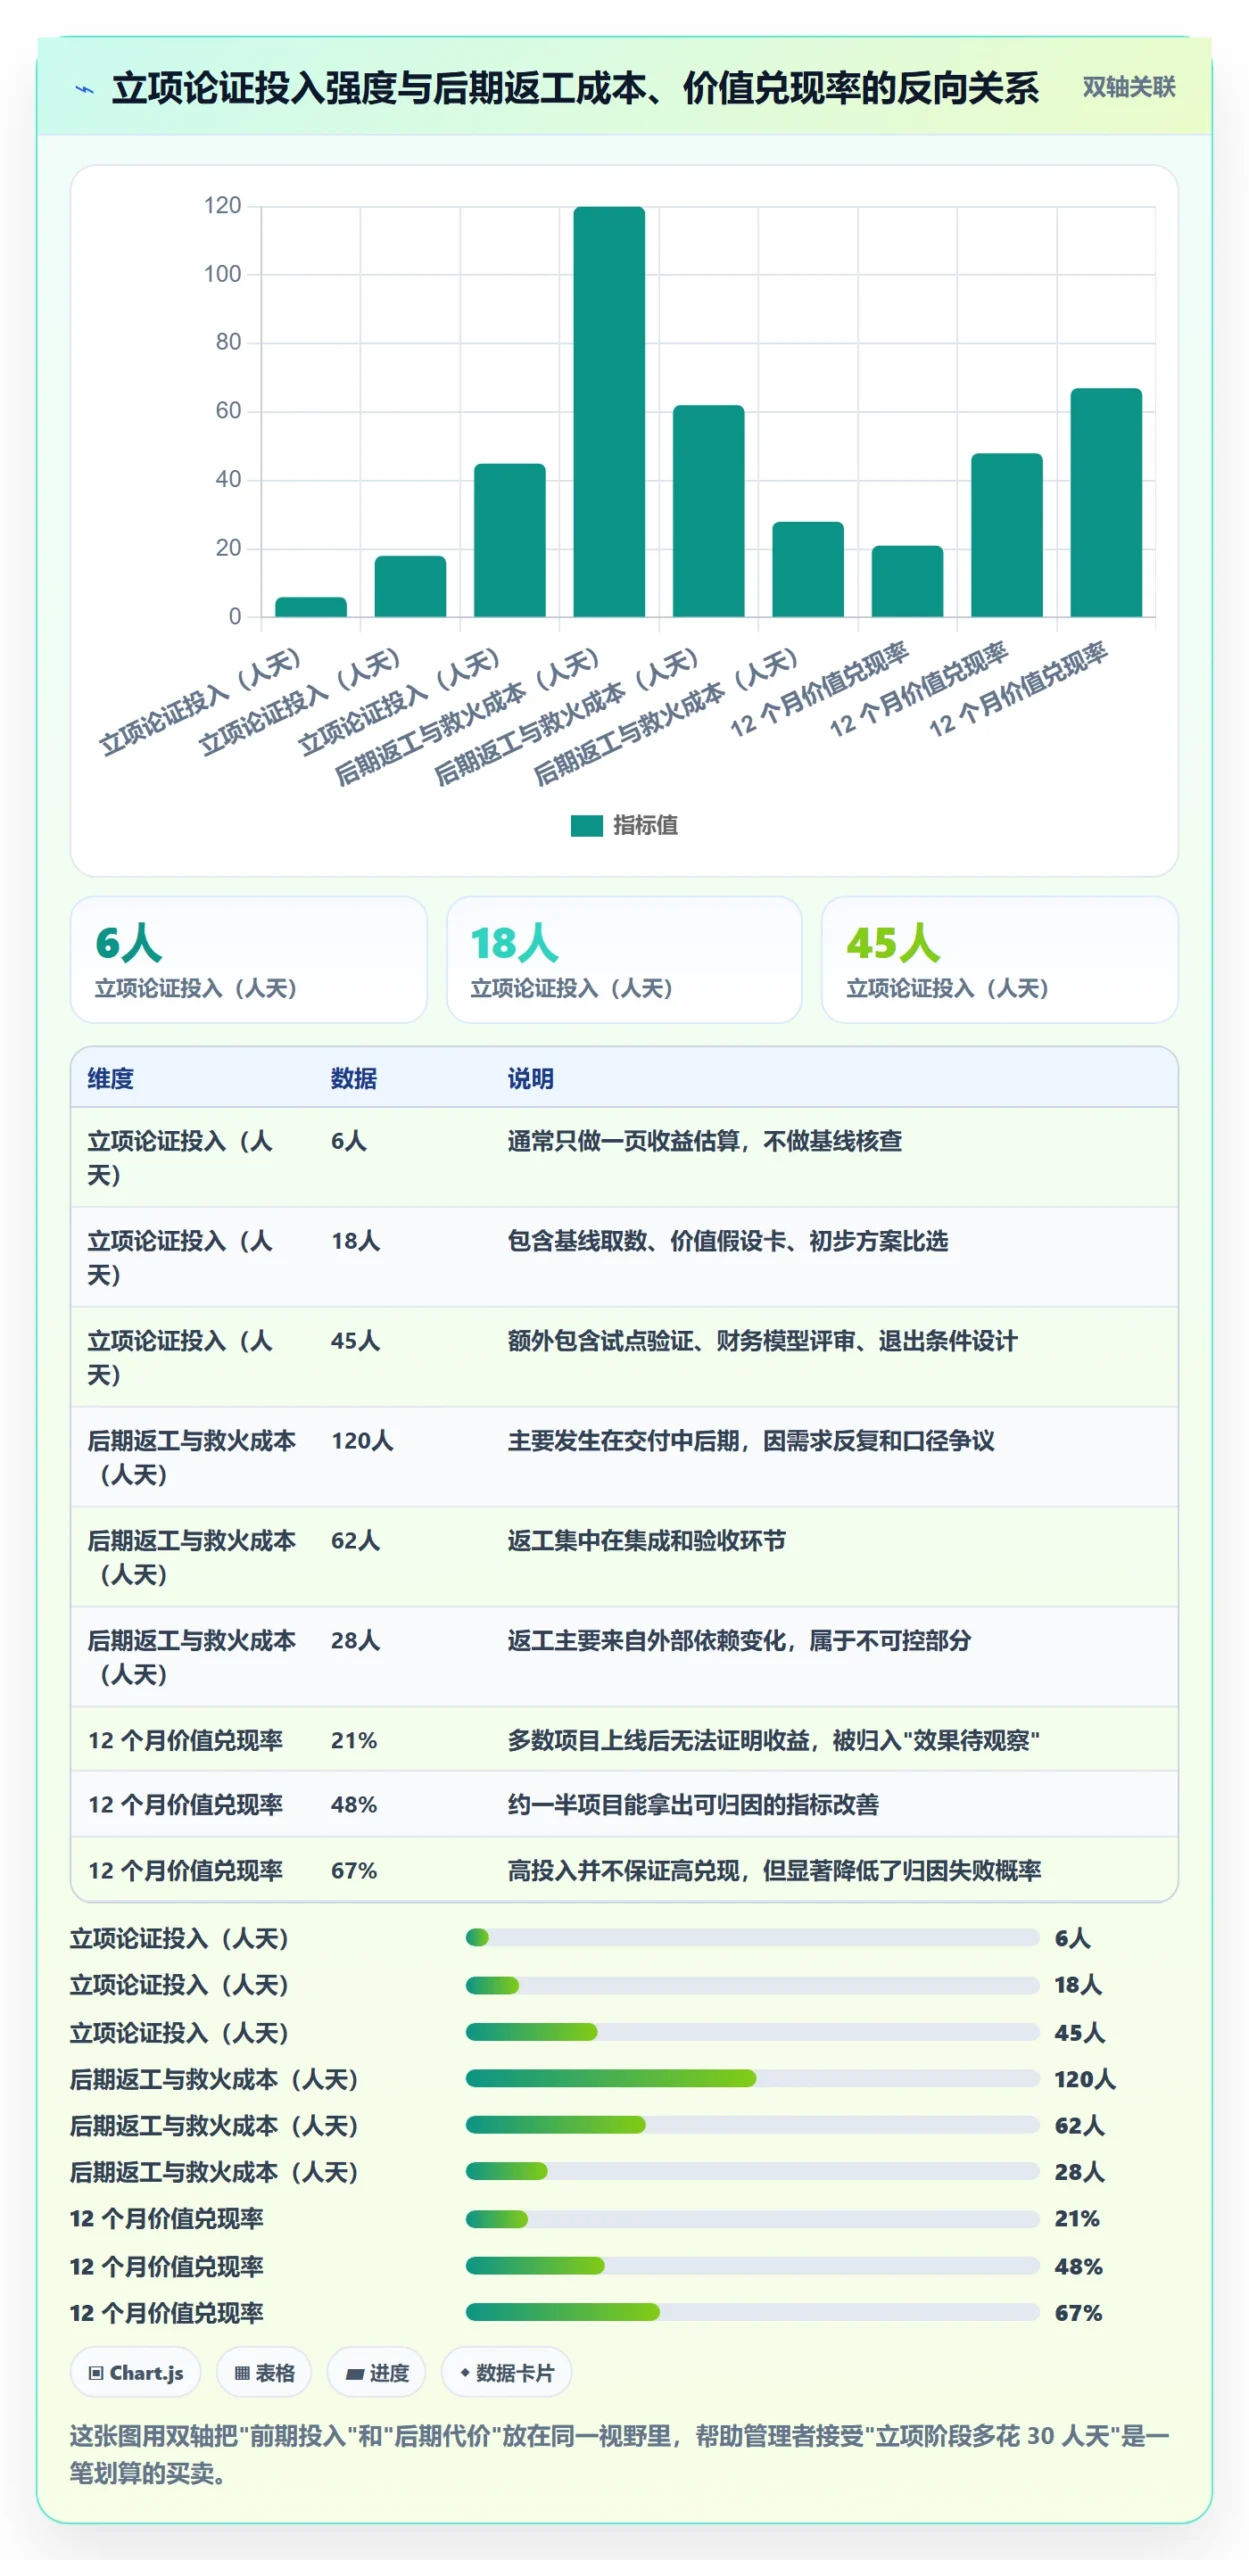Click the lightning icon beside the title
Screen dimensions: 1249x2560
(x=85, y=90)
